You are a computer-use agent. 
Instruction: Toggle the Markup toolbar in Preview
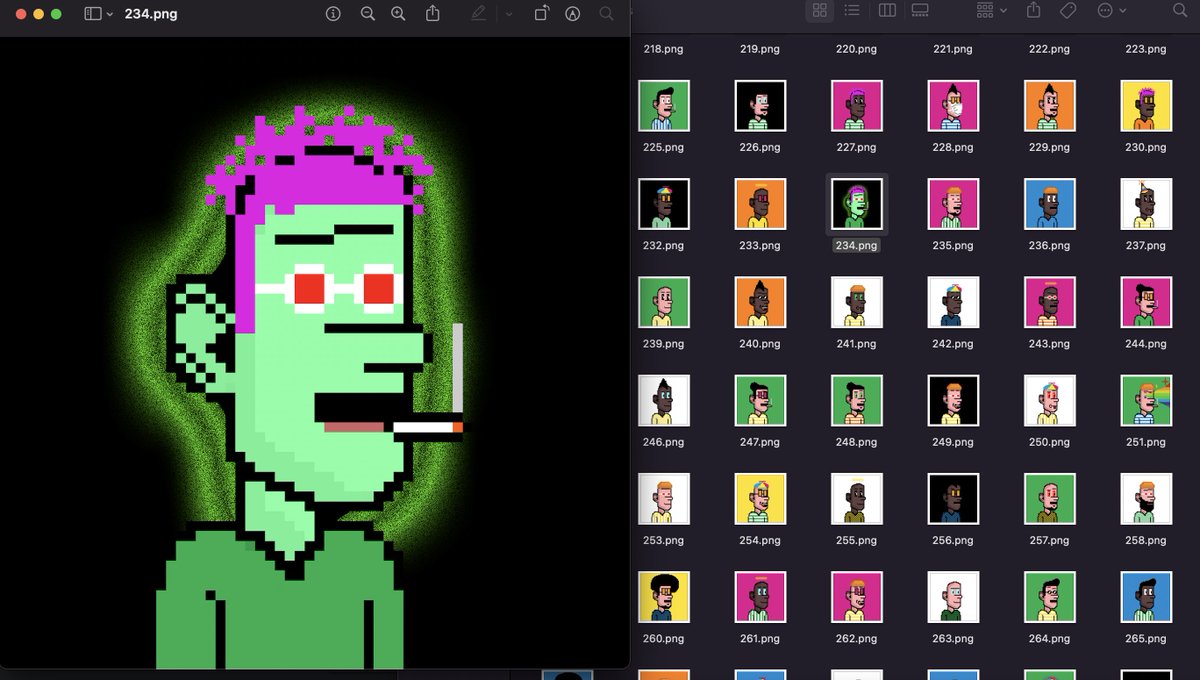click(x=573, y=14)
